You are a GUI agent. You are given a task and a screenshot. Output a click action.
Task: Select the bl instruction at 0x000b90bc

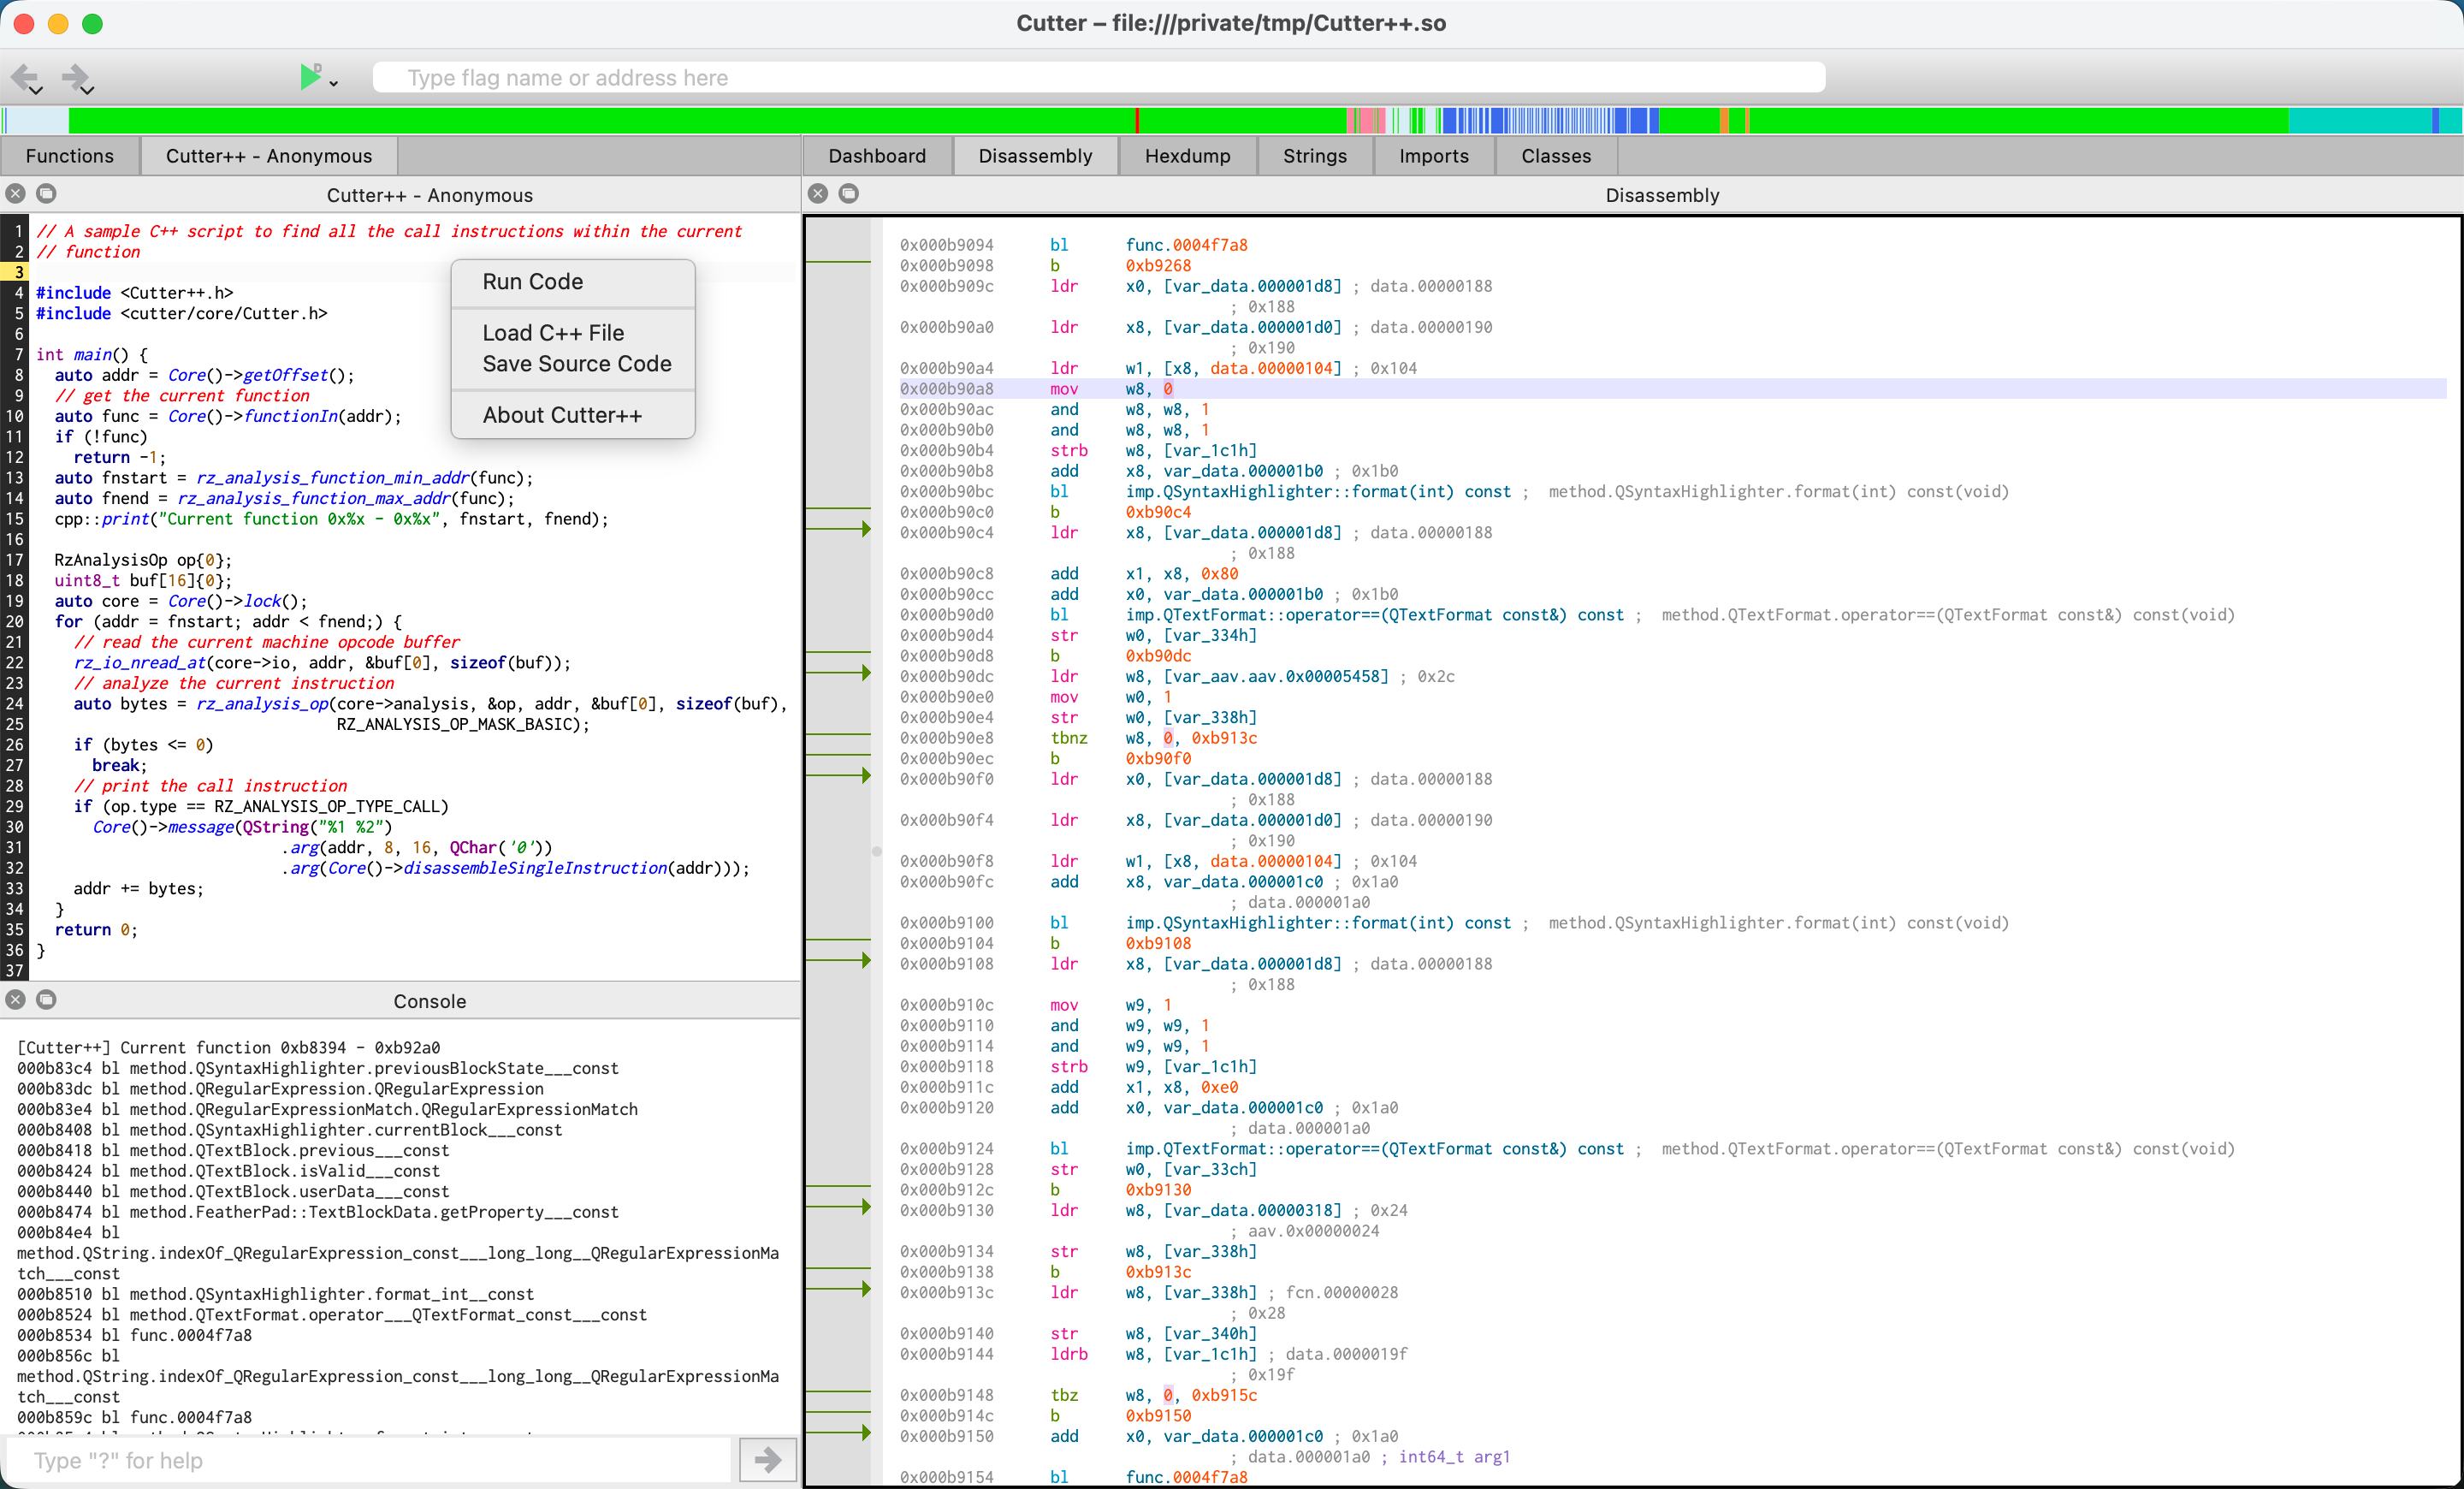point(1059,492)
